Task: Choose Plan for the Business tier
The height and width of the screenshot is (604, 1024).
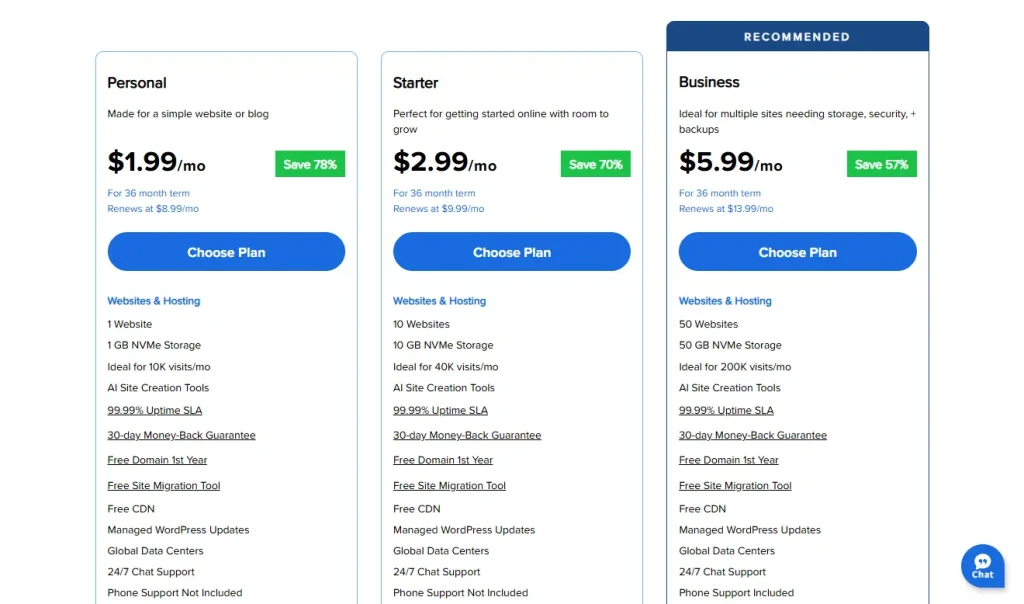Action: (797, 251)
